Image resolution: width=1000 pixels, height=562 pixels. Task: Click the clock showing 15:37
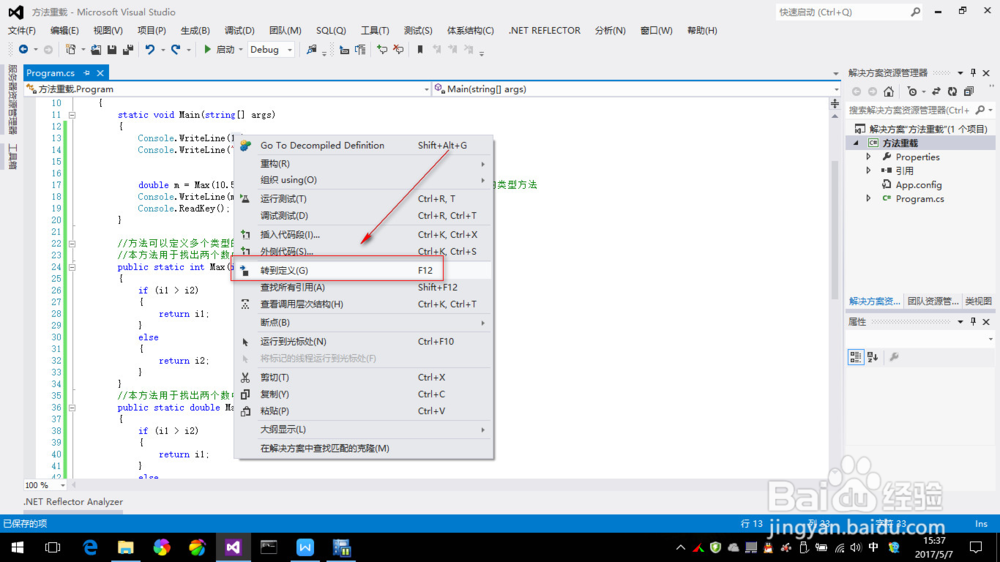coord(934,541)
